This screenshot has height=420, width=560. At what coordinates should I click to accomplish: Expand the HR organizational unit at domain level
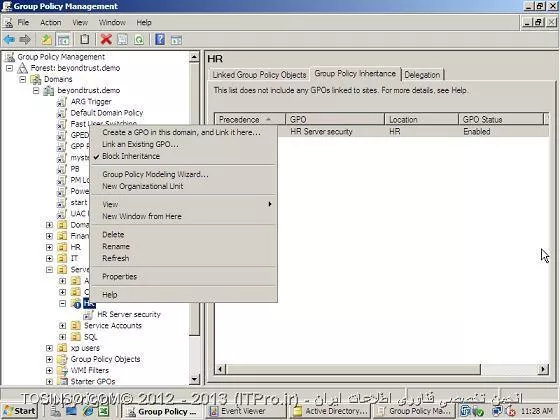click(x=49, y=247)
